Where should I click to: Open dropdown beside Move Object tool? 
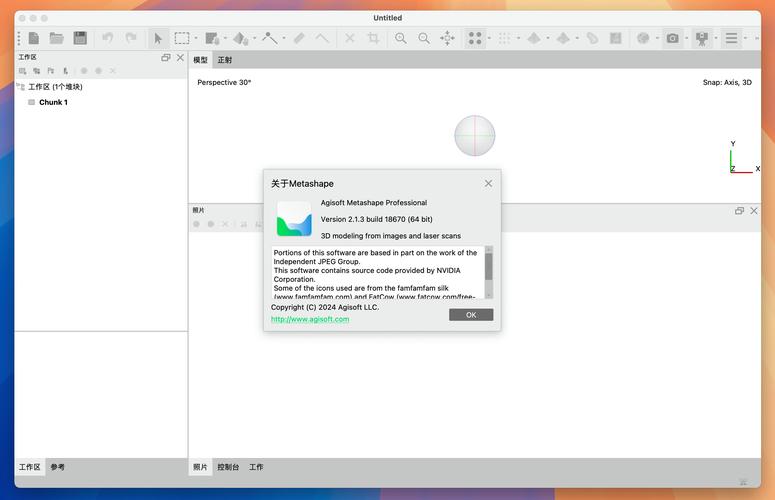(x=255, y=38)
